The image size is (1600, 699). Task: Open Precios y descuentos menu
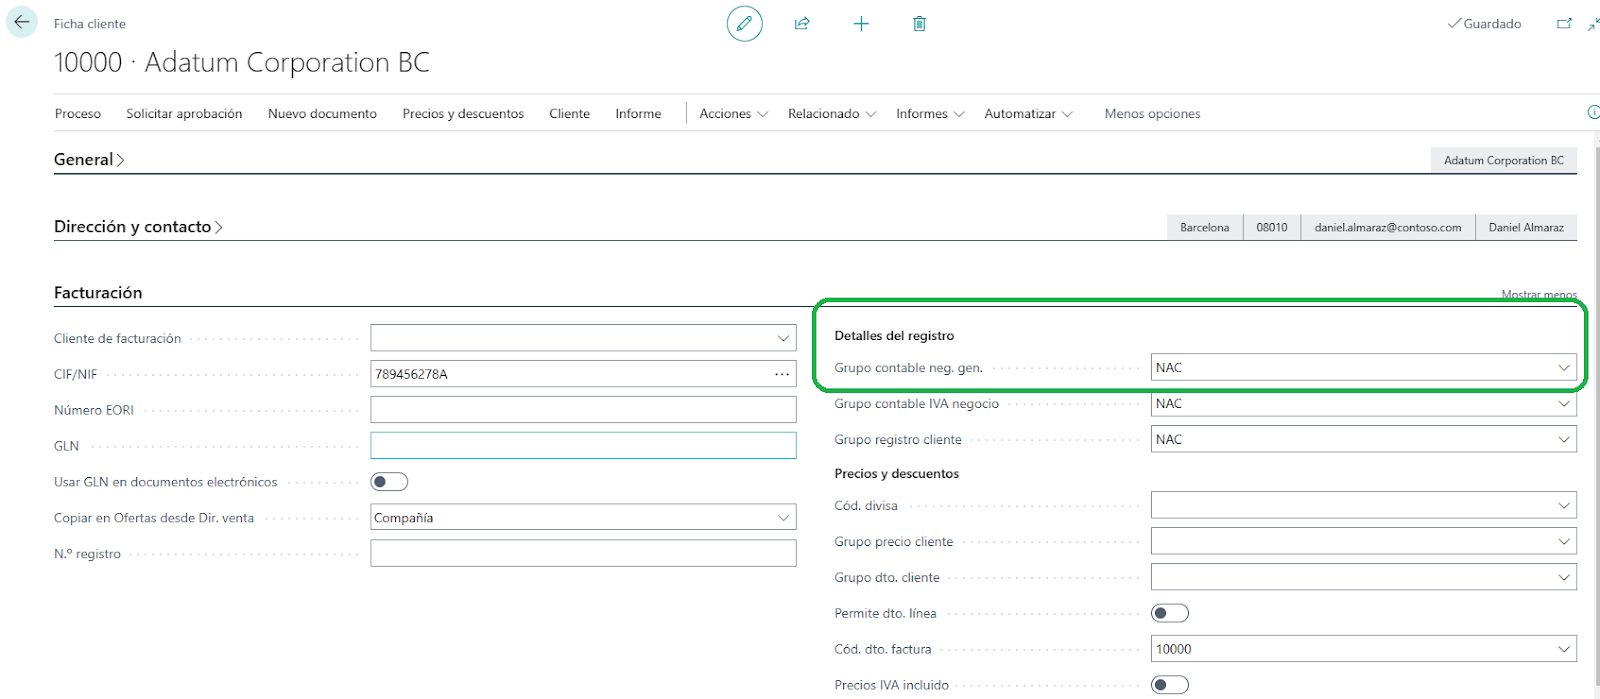pyautogui.click(x=463, y=114)
